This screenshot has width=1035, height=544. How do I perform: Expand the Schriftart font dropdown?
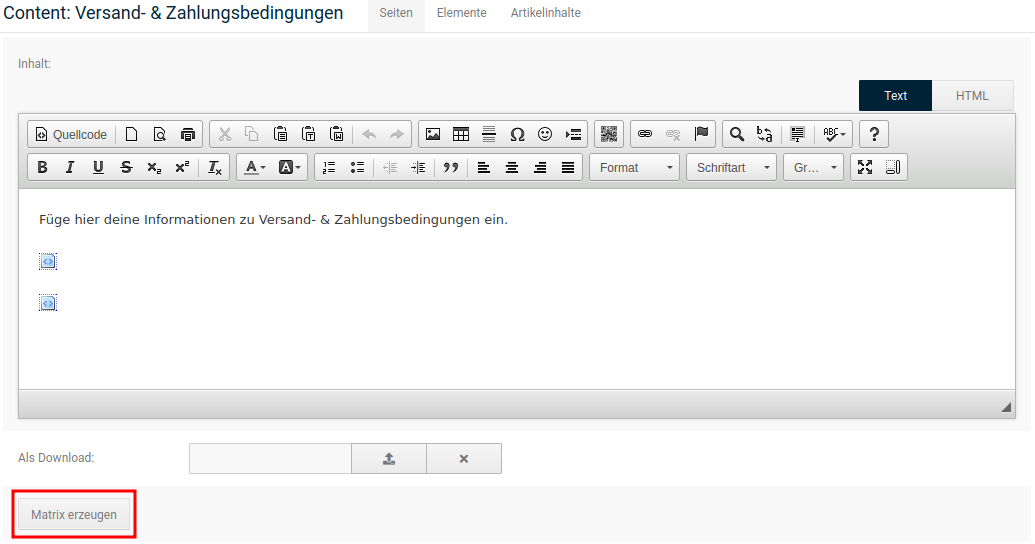731,168
